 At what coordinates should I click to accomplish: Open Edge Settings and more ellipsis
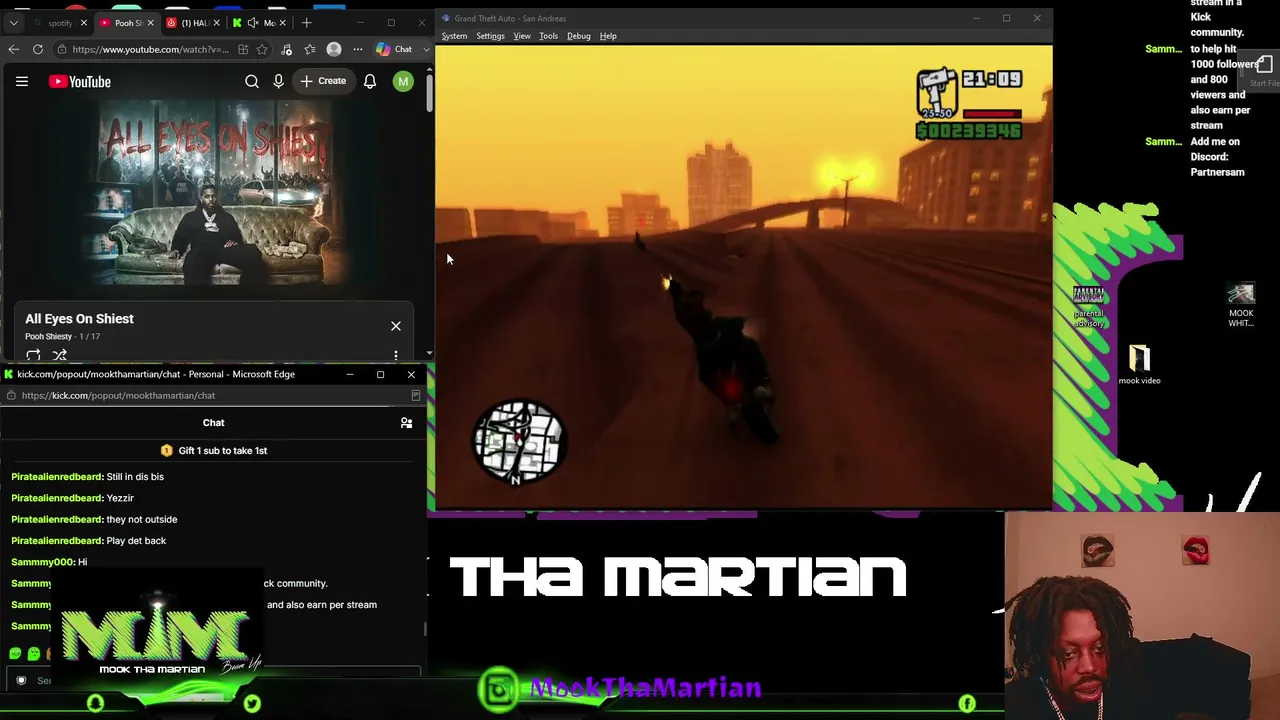click(x=358, y=49)
